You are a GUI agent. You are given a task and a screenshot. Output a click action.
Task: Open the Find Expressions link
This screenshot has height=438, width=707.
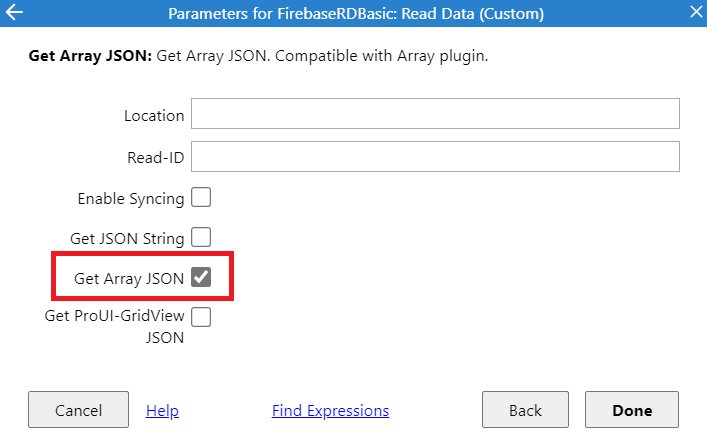coord(330,410)
